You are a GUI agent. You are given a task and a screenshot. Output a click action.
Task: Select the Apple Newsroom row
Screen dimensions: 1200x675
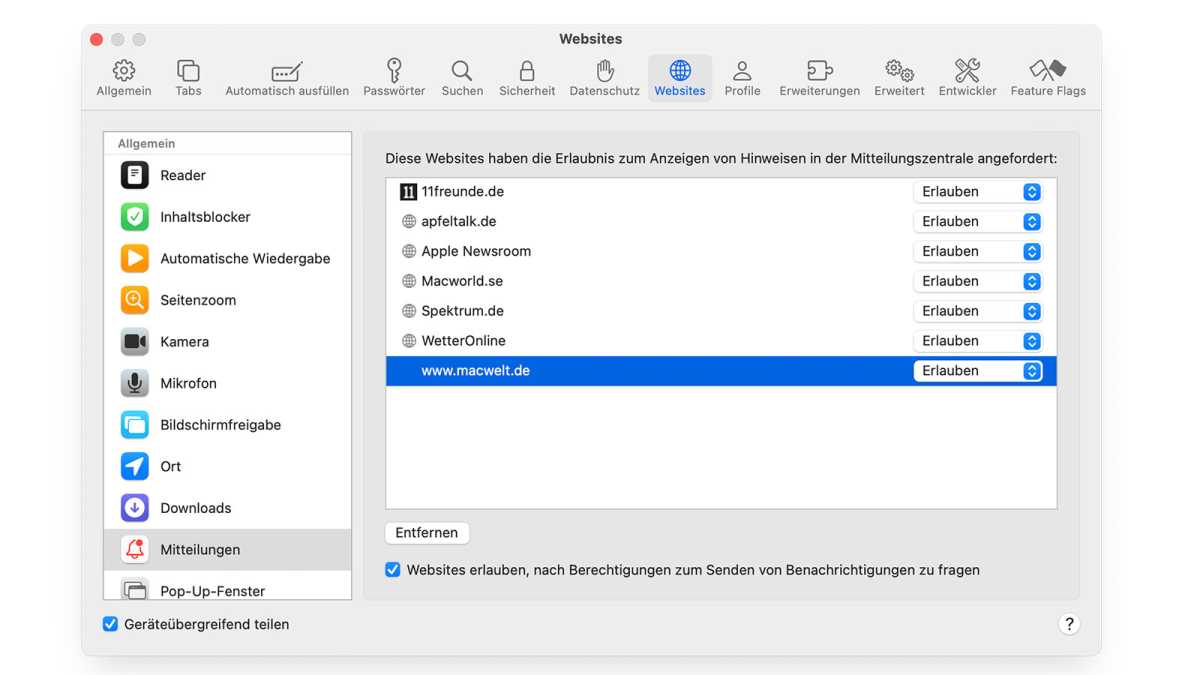[x=721, y=252]
